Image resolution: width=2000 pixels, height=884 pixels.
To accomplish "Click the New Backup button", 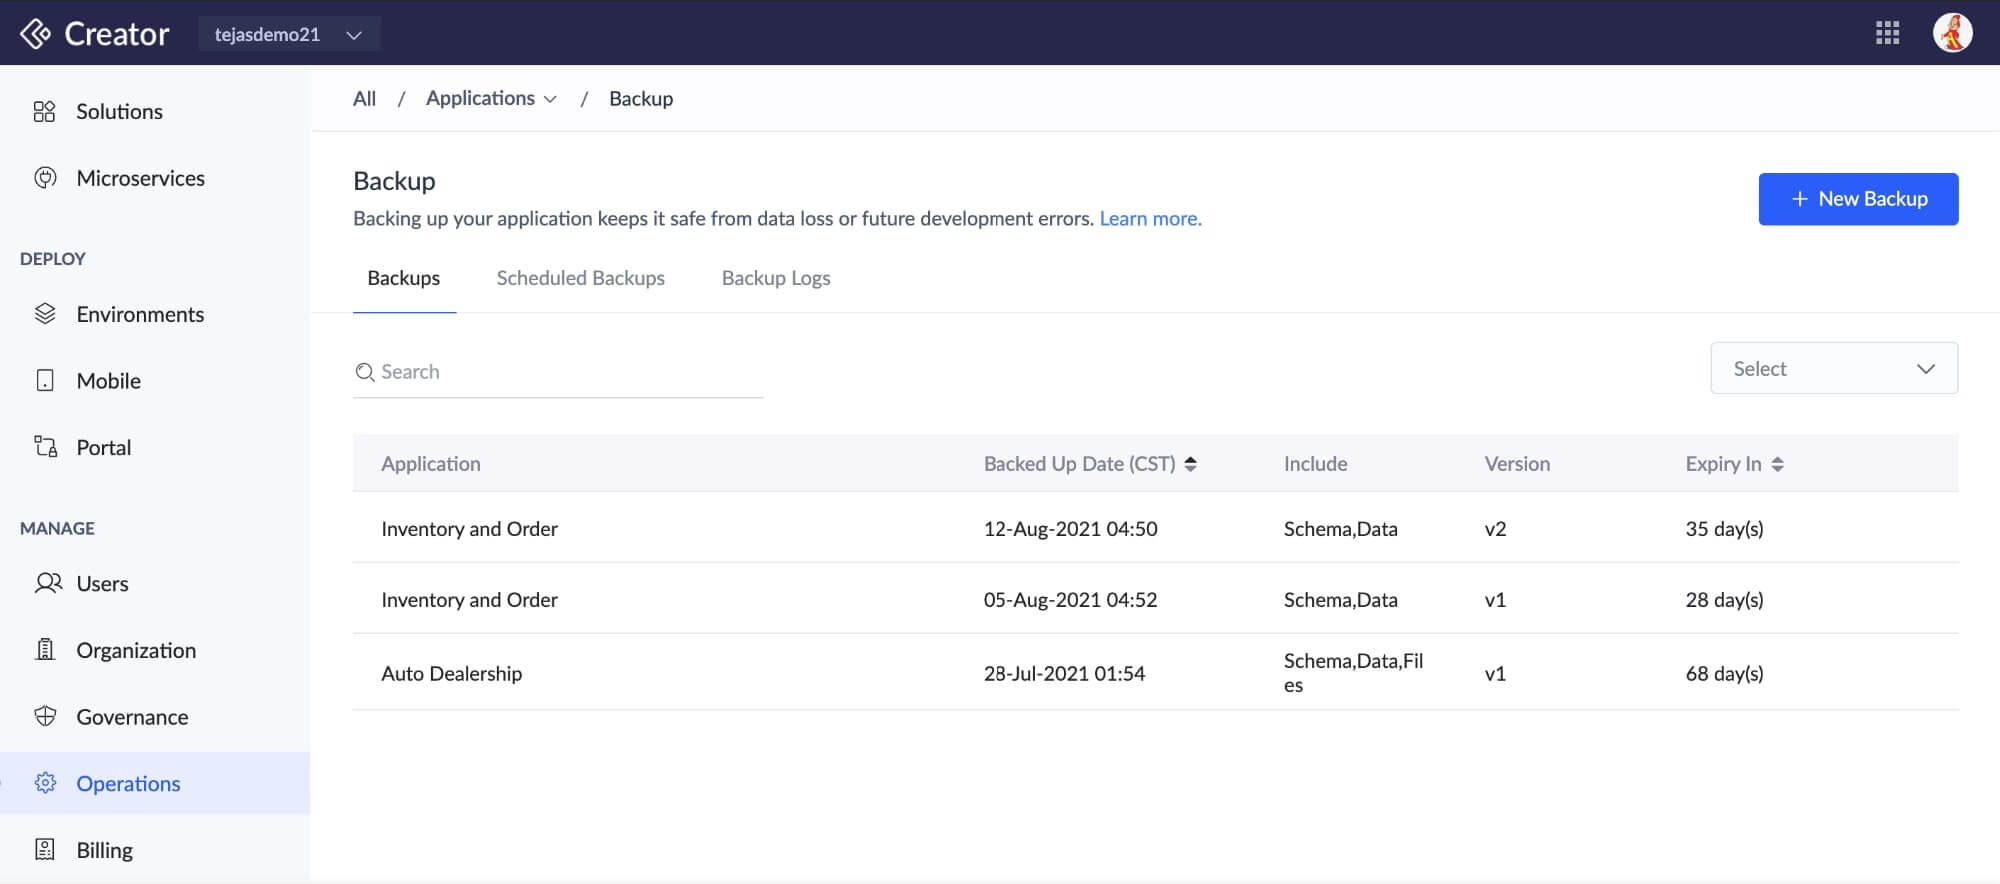I will [x=1857, y=199].
